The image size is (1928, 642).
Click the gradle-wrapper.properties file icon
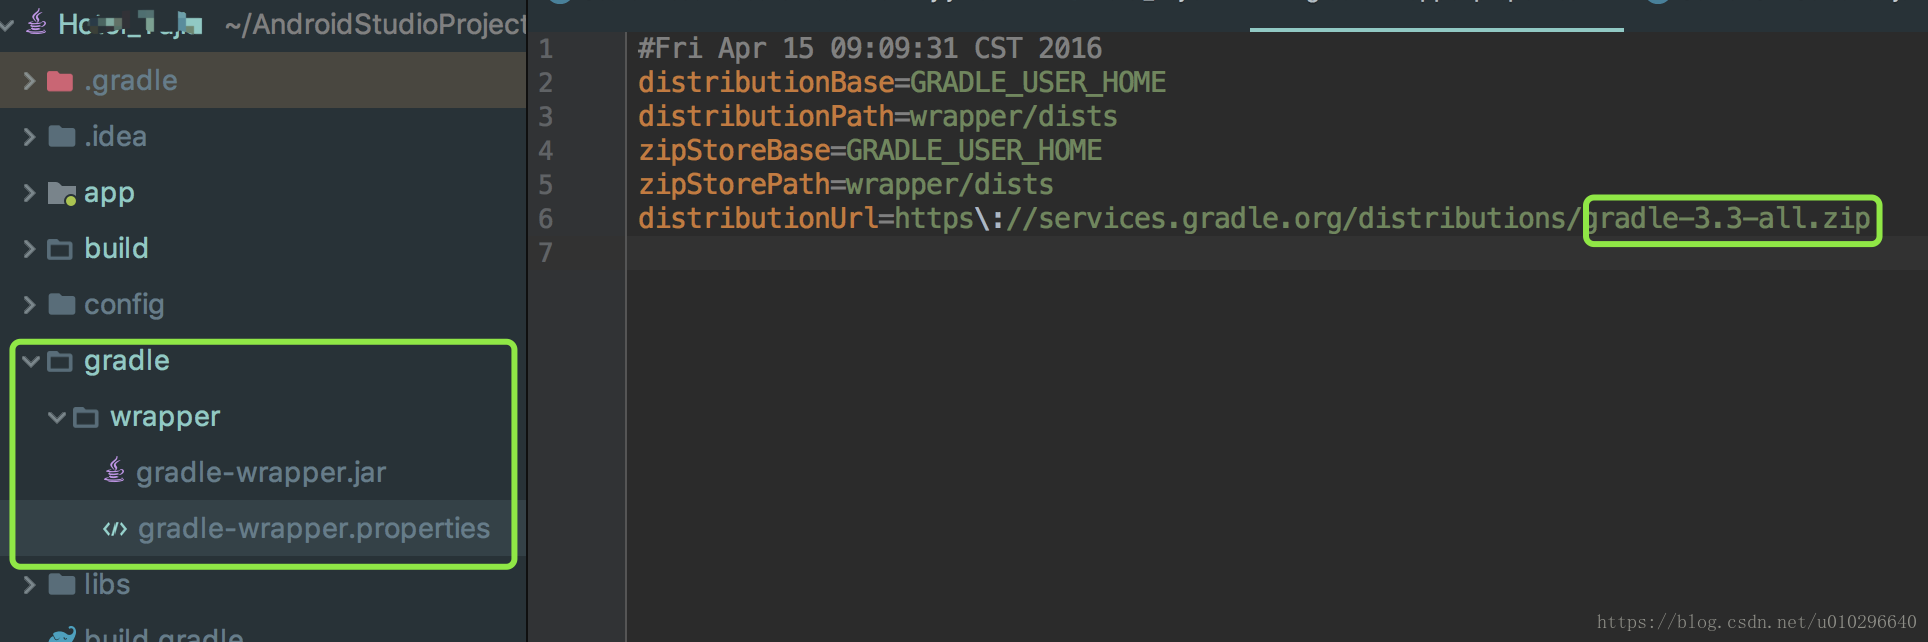[x=115, y=529]
